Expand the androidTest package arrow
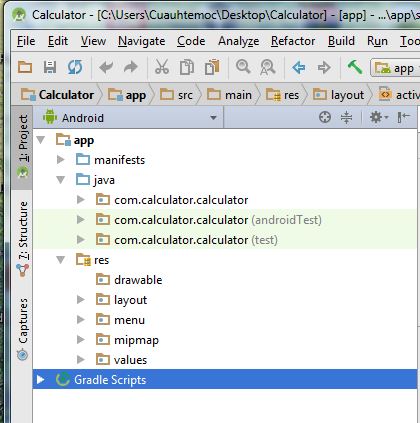This screenshot has height=423, width=420. click(81, 220)
